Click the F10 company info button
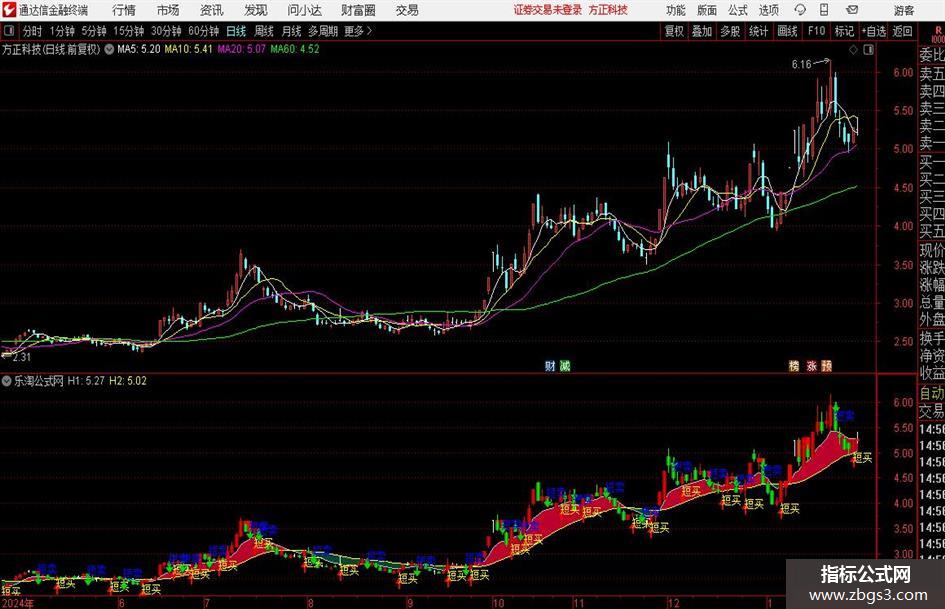The image size is (945, 609). coord(817,31)
